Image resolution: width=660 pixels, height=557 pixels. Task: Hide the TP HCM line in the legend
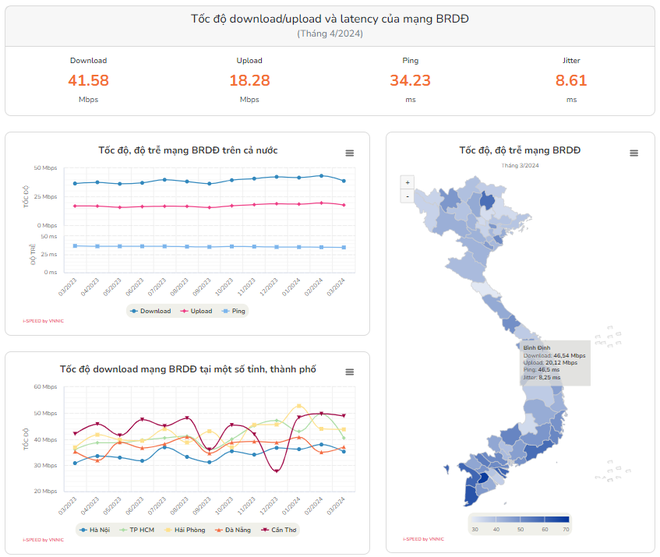(137, 529)
